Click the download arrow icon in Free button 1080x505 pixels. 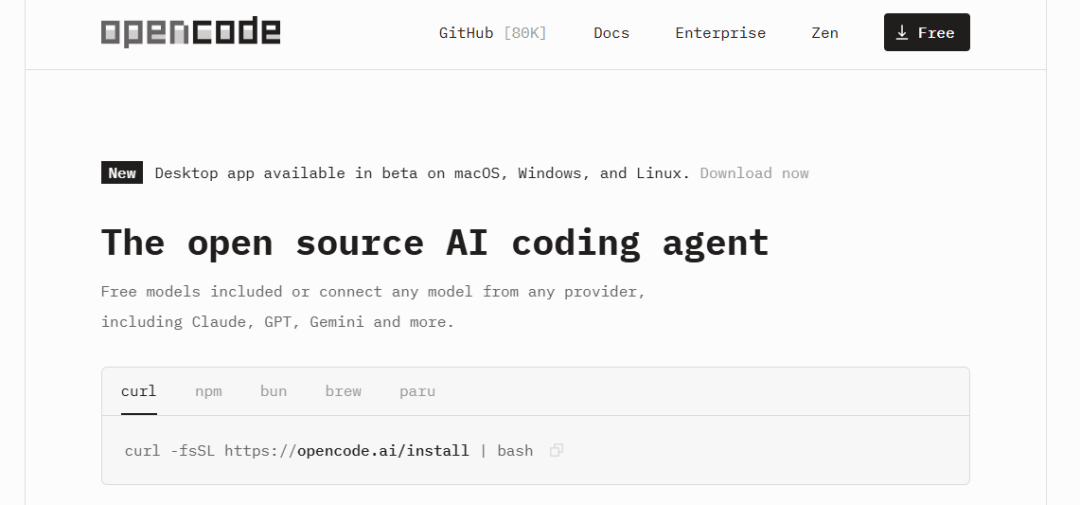pos(902,33)
